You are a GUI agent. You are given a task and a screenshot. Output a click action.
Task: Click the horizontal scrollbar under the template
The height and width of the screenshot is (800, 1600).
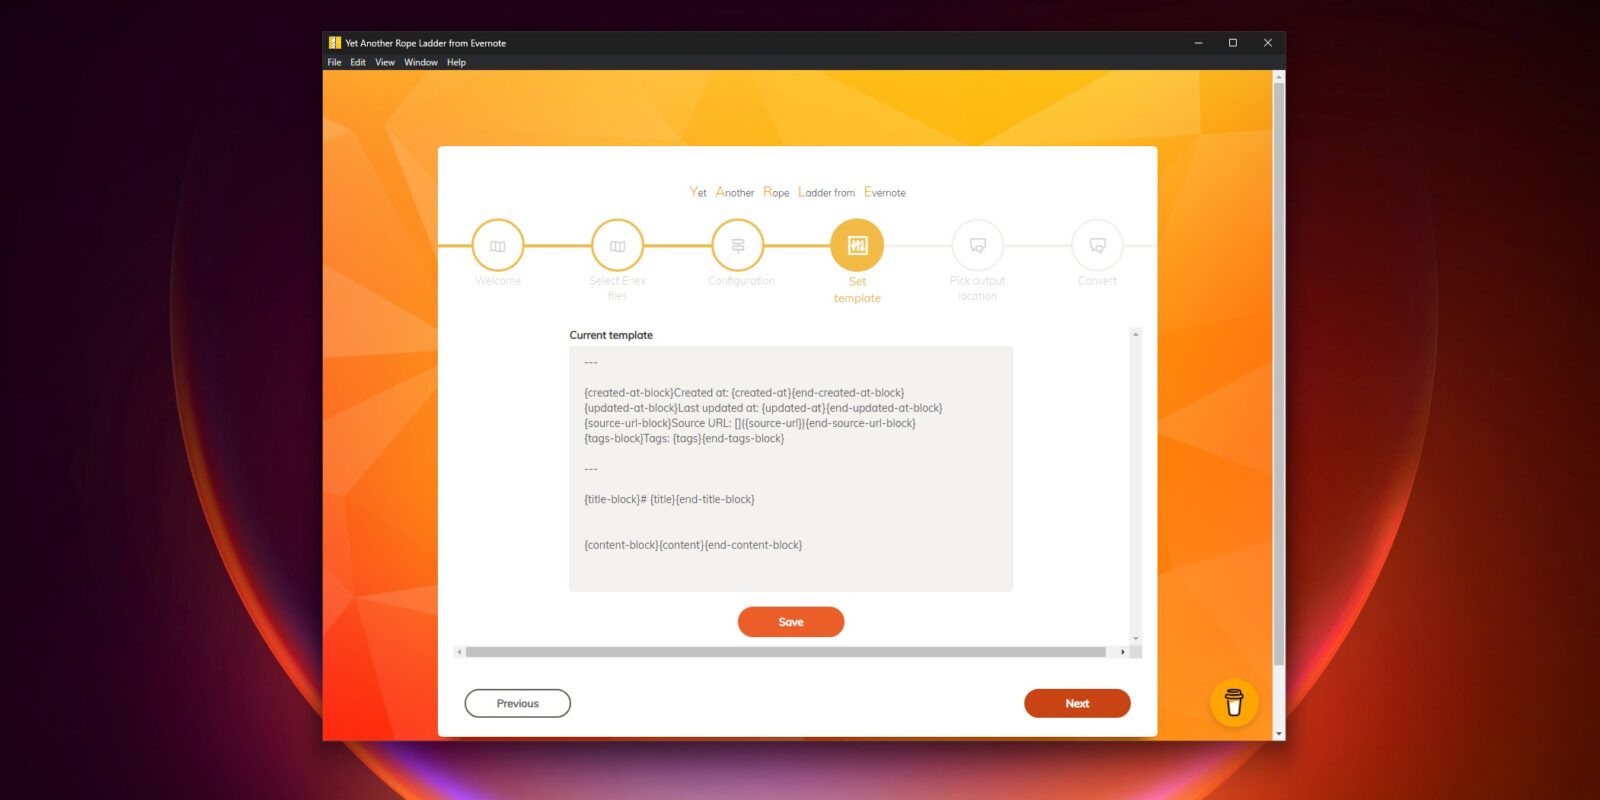(x=785, y=652)
